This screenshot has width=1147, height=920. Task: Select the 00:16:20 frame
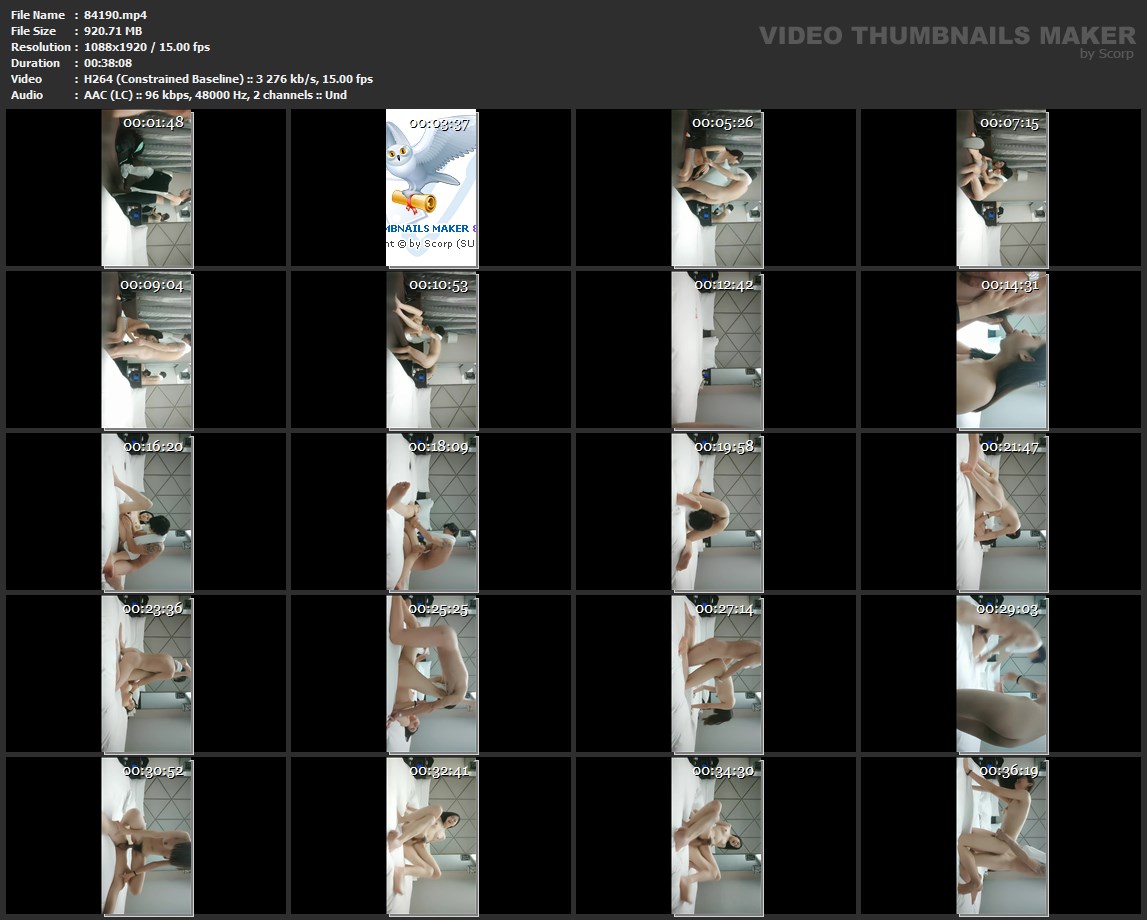click(147, 512)
